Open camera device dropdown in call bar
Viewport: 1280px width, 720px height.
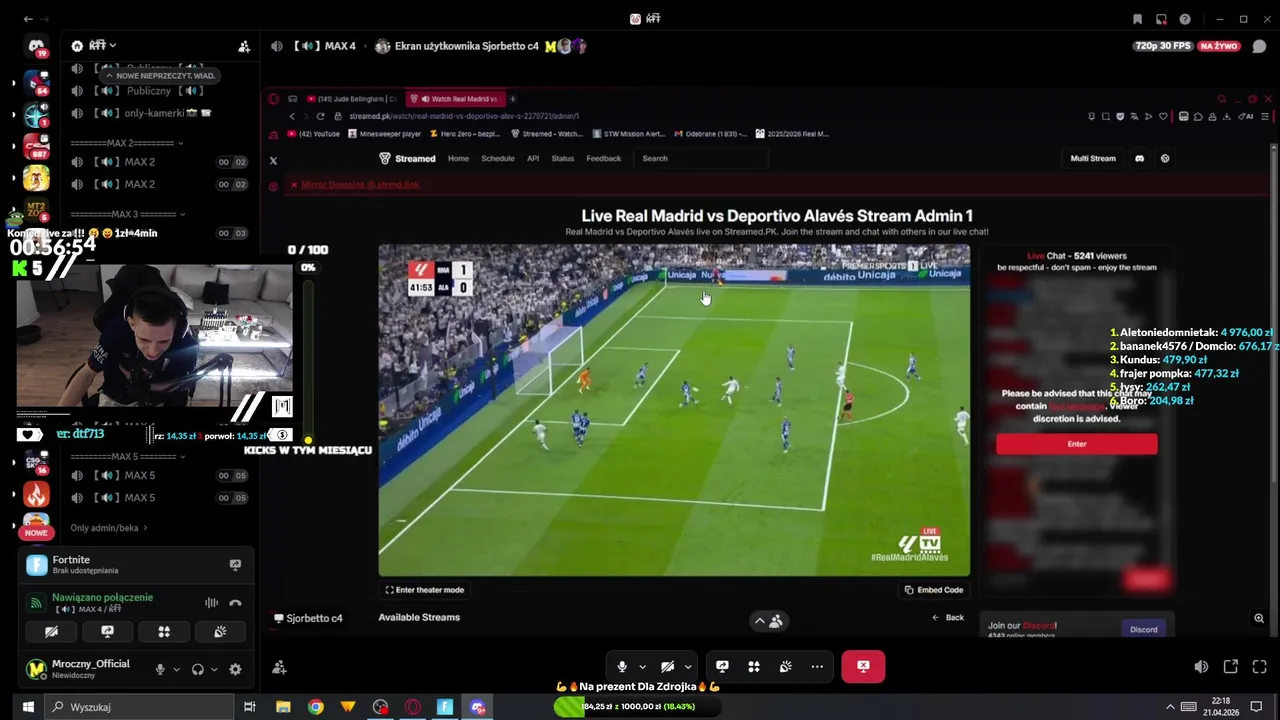[688, 667]
